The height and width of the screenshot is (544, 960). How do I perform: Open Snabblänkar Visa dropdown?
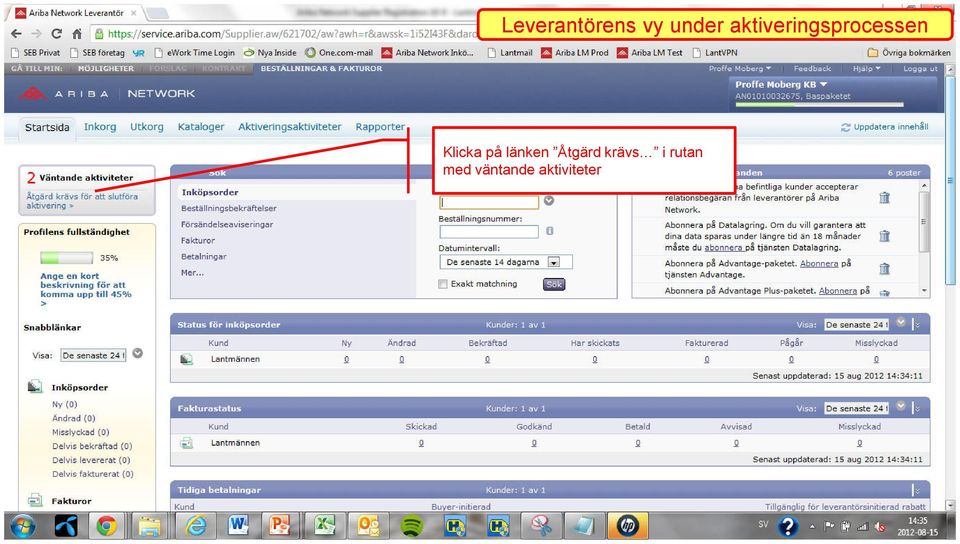(93, 355)
